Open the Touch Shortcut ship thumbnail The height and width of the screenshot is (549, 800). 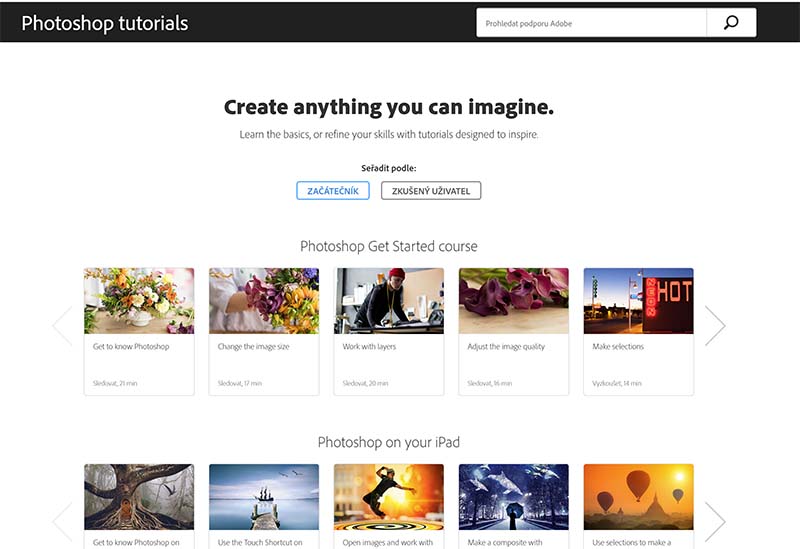click(264, 497)
